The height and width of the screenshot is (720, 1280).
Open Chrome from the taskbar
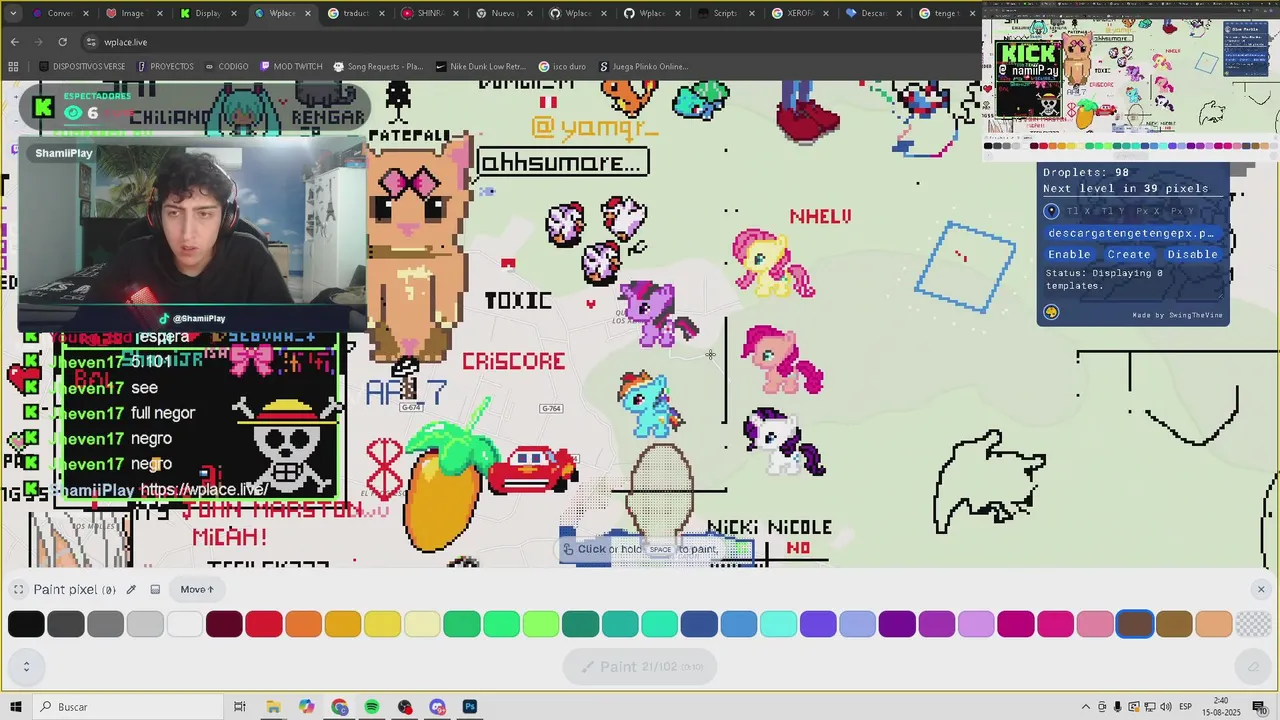[339, 707]
